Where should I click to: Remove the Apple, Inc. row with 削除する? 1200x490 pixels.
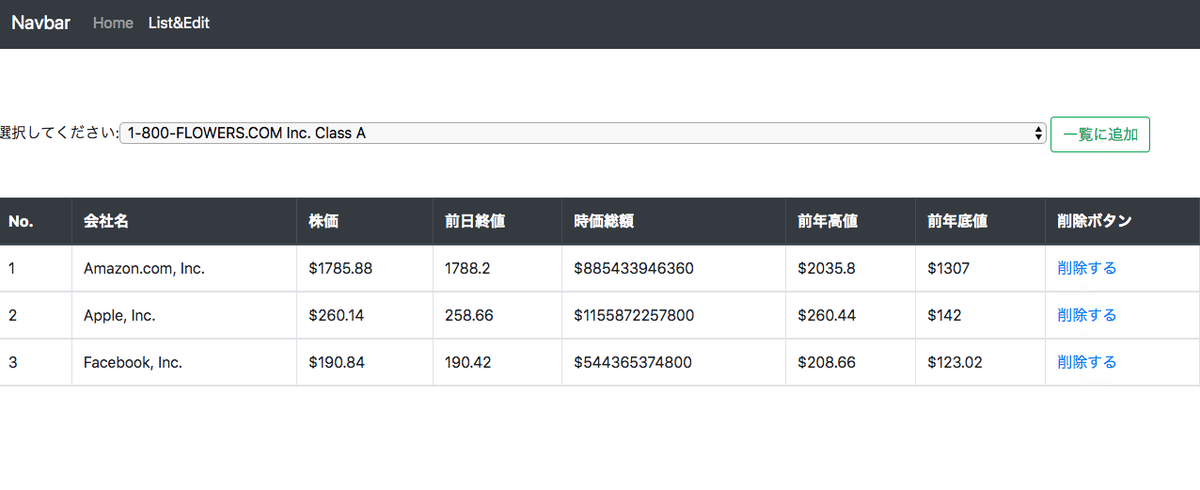point(1086,315)
